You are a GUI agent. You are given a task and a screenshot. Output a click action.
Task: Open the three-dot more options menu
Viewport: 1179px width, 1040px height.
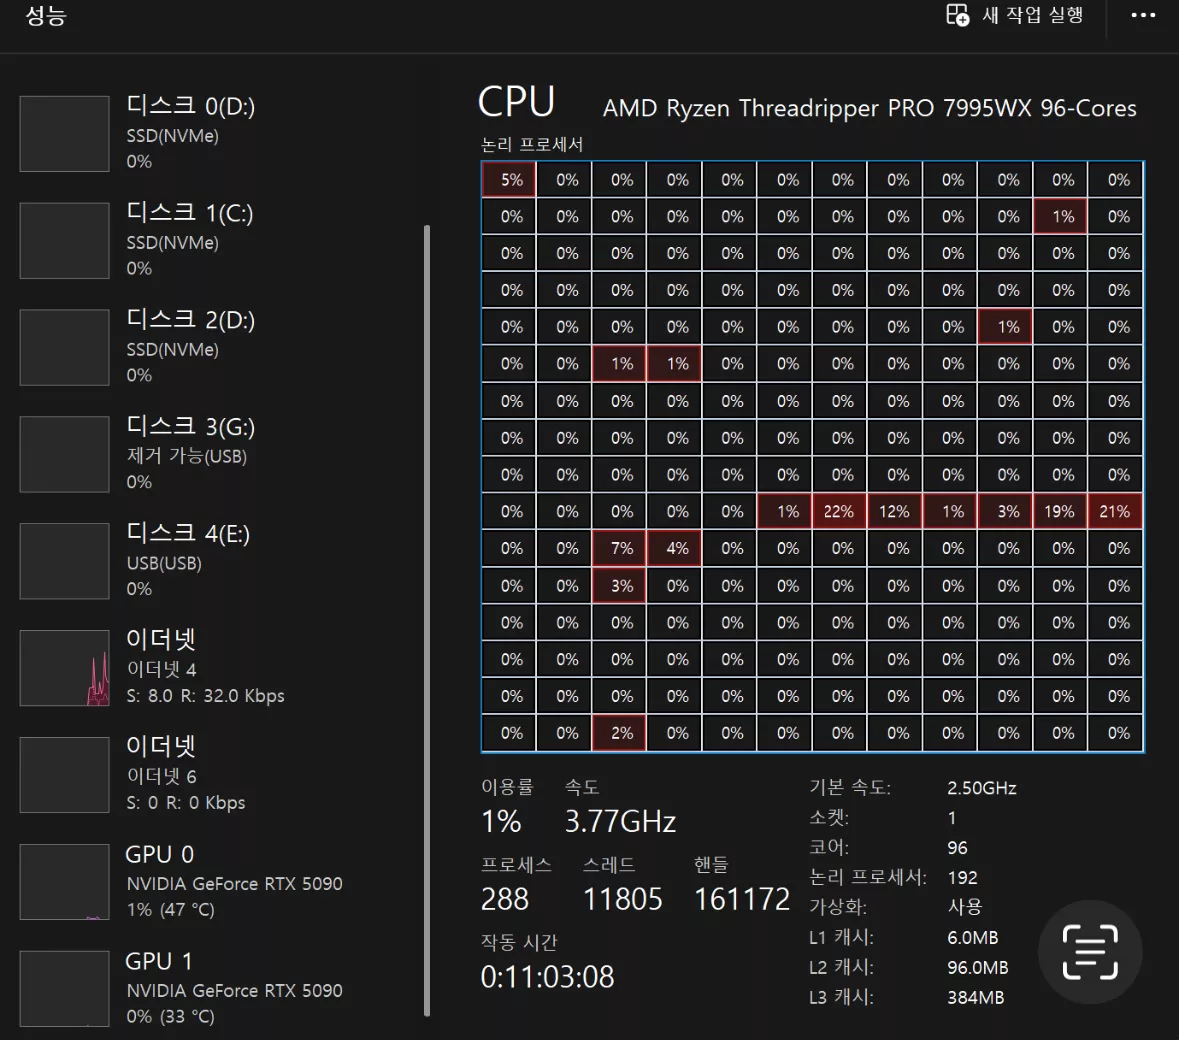pyautogui.click(x=1143, y=15)
